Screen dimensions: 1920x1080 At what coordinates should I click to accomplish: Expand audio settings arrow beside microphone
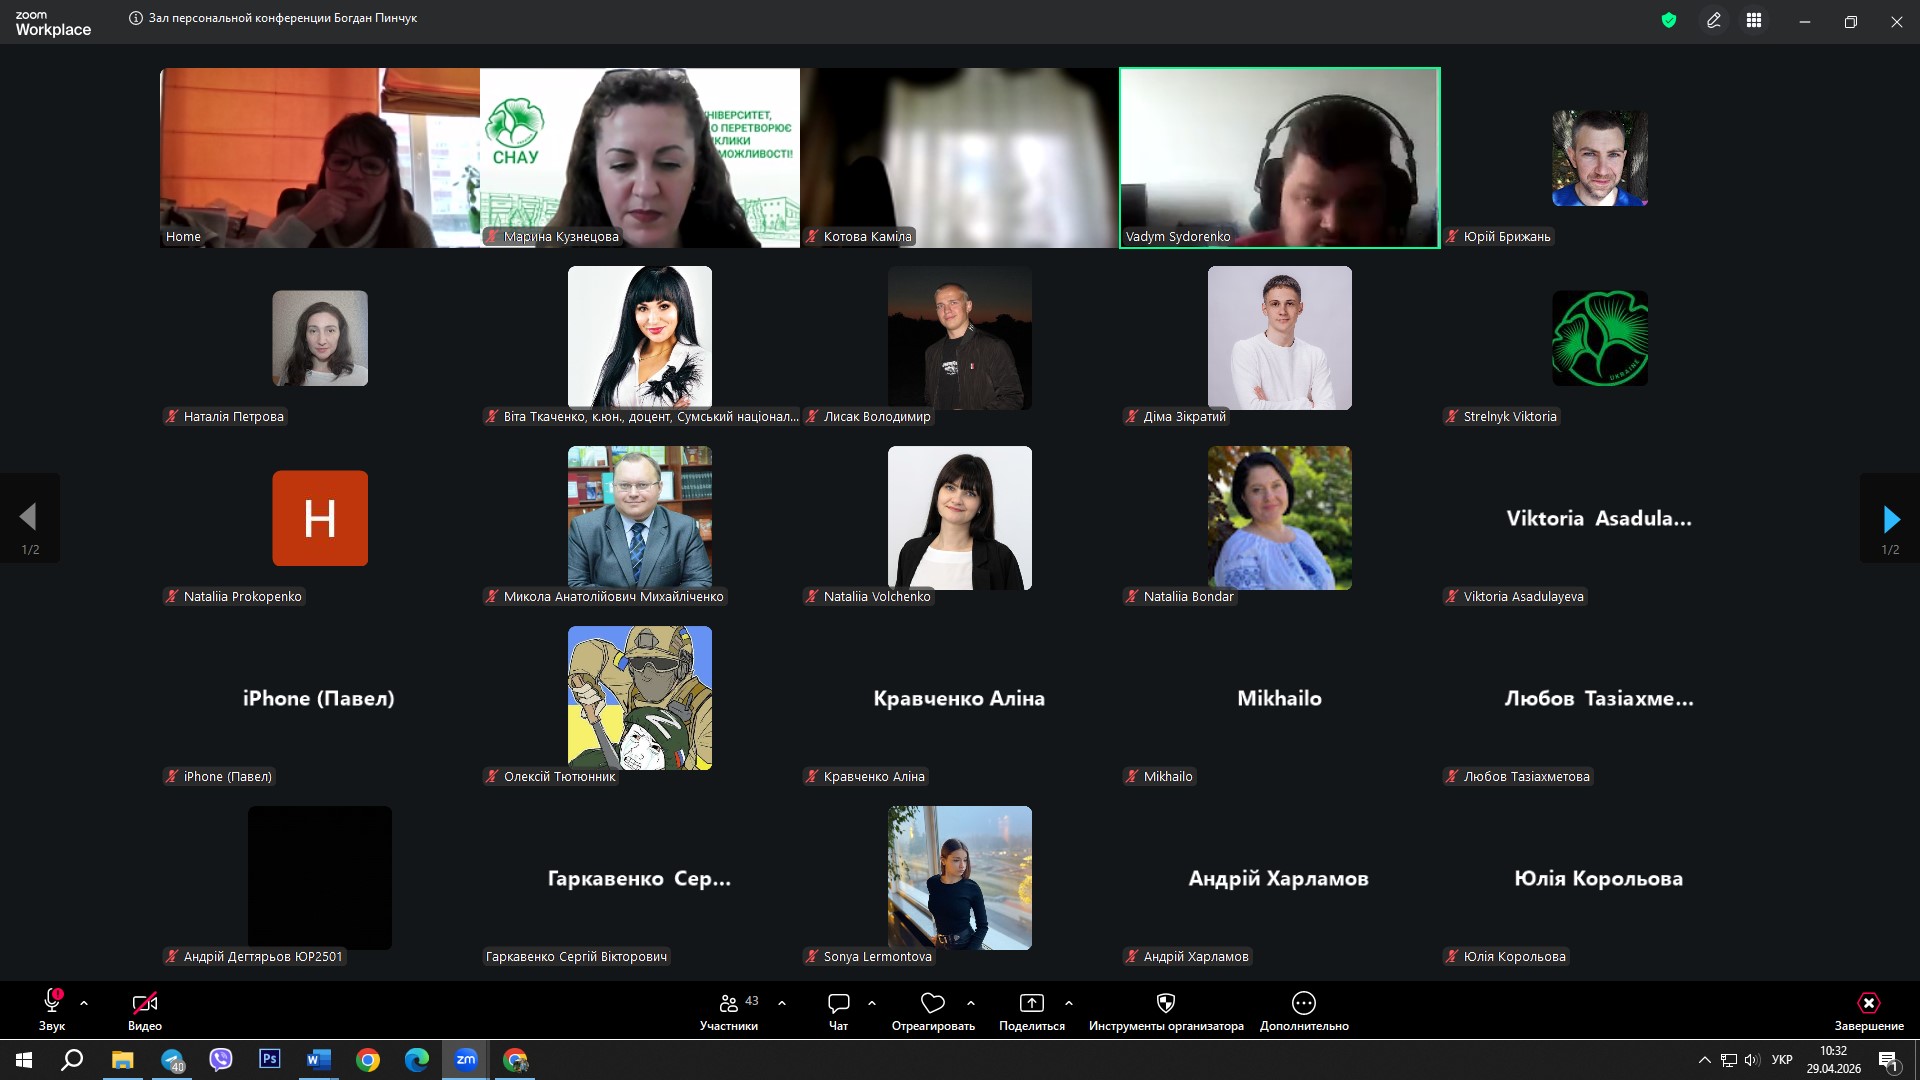tap(84, 1003)
